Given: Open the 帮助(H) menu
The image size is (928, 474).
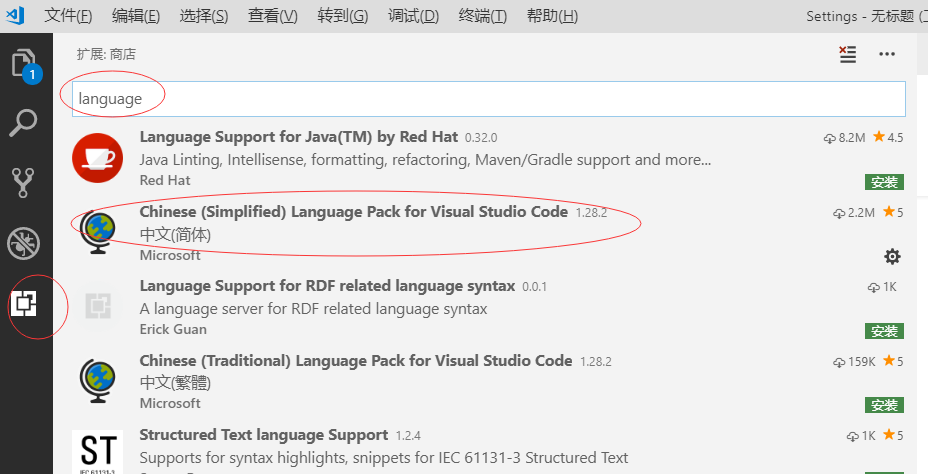Looking at the screenshot, I should click(552, 15).
